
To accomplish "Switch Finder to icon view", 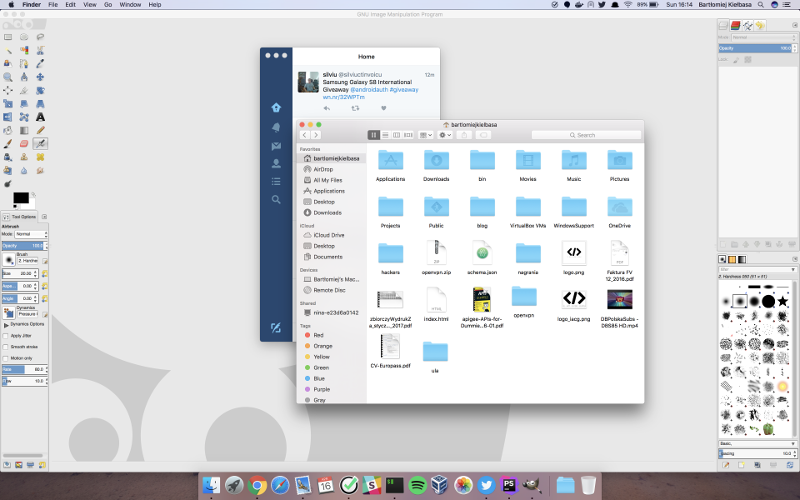I will tap(373, 135).
